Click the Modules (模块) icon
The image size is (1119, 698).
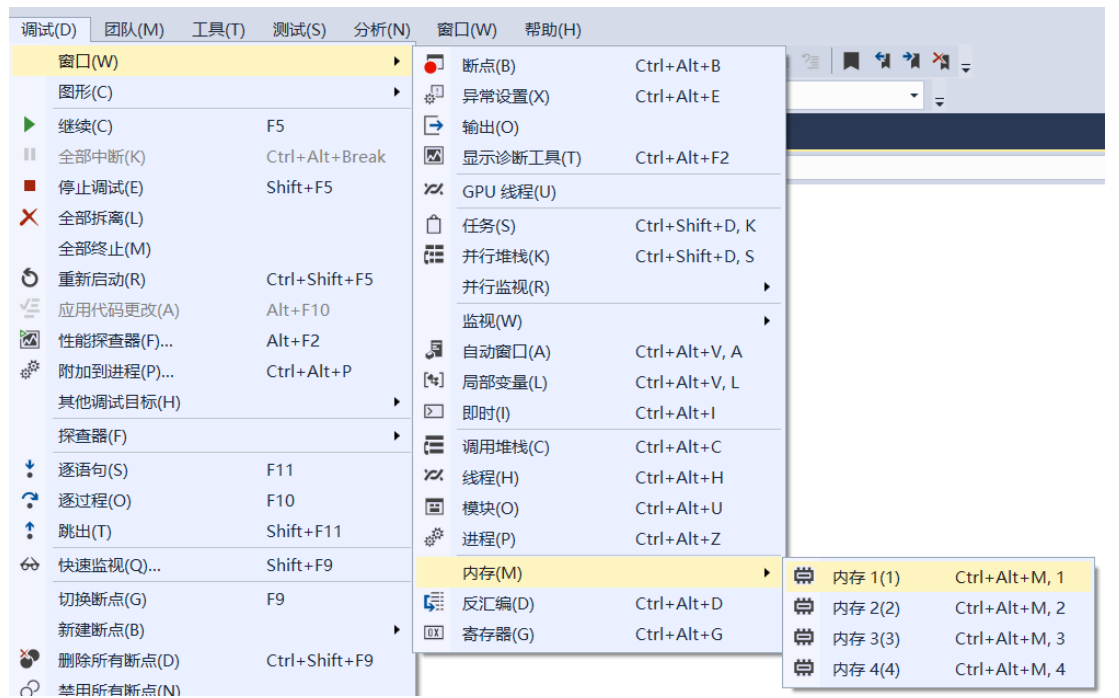433,507
